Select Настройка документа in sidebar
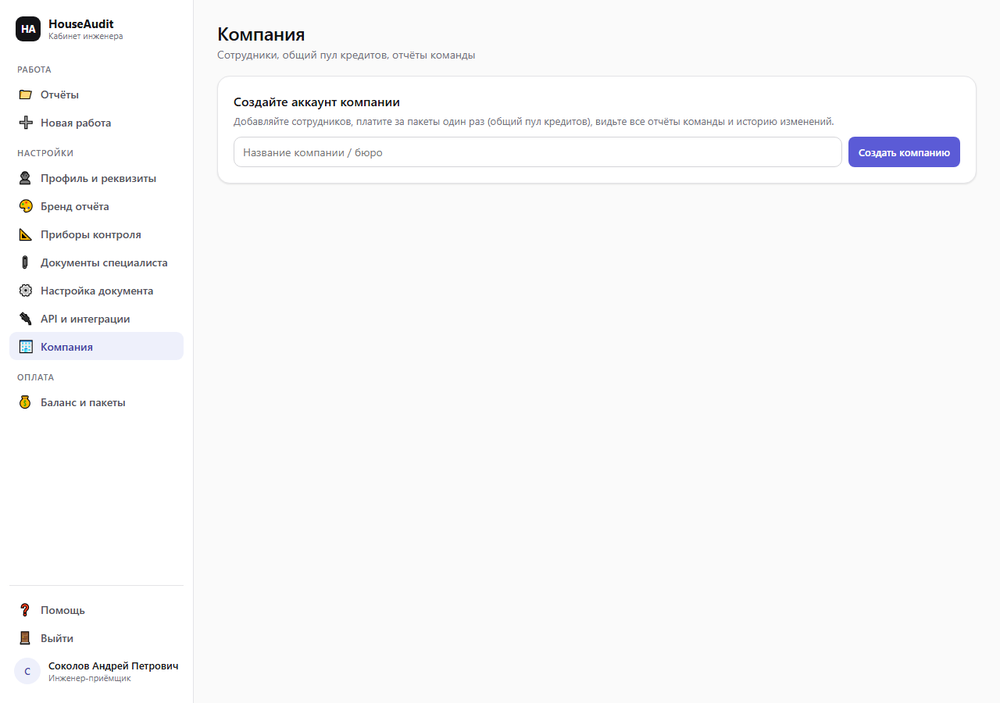The height and width of the screenshot is (703, 1000). point(96,290)
